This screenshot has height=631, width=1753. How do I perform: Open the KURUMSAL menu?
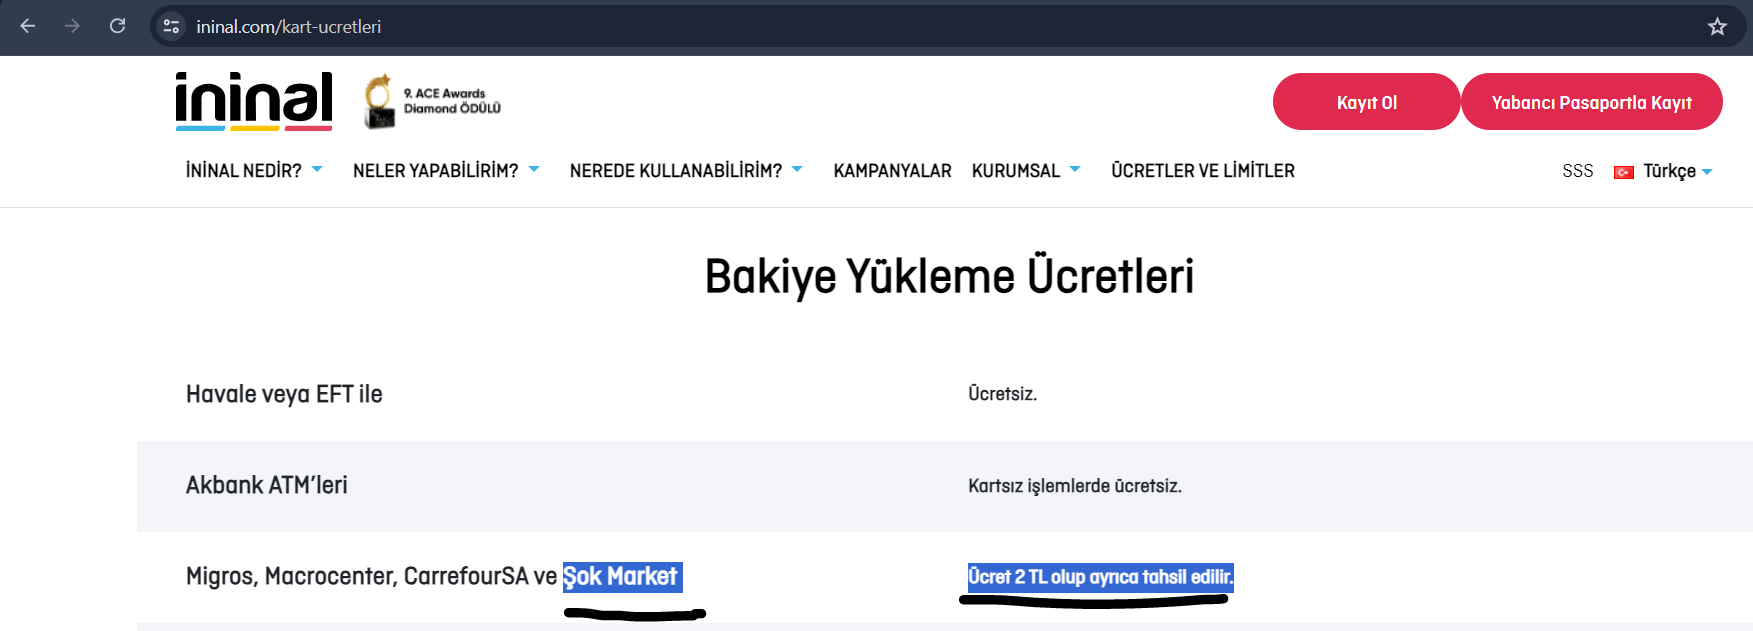pos(1015,171)
